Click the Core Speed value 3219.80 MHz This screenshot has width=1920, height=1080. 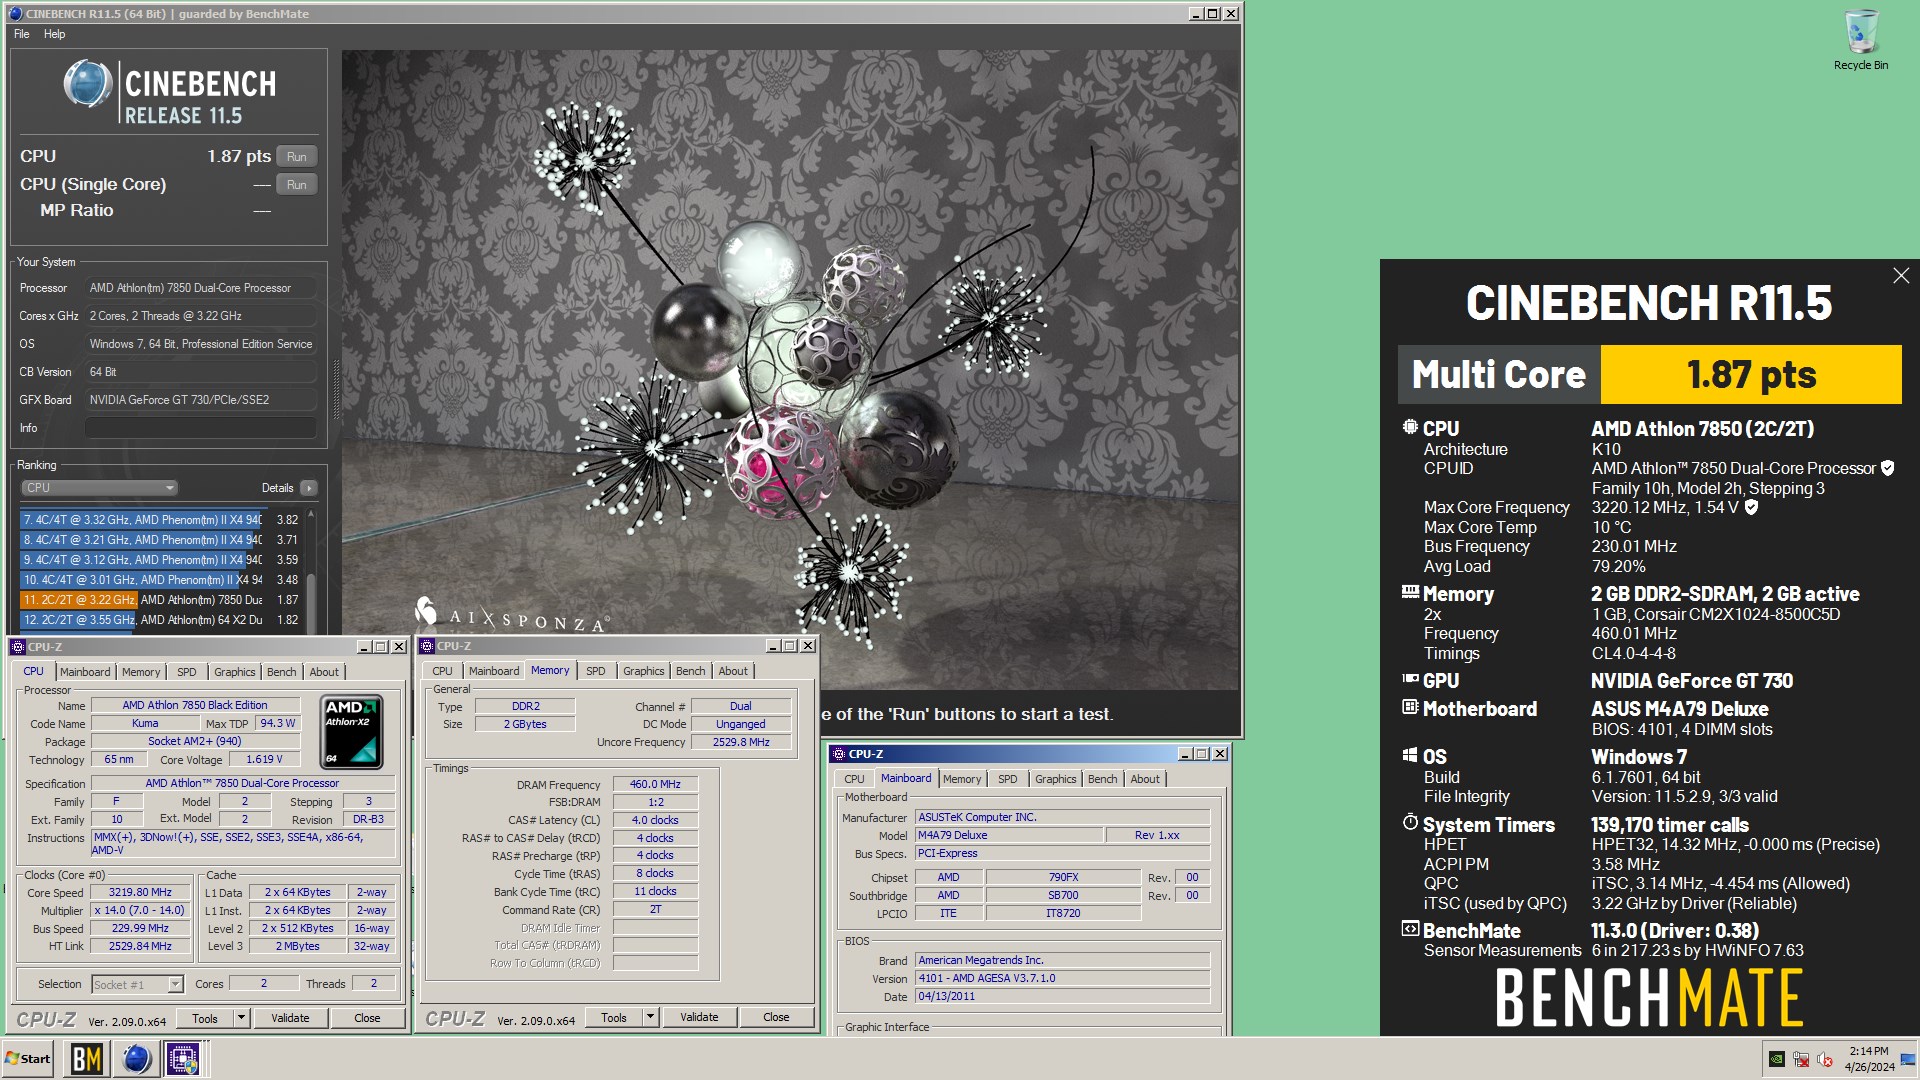point(140,893)
